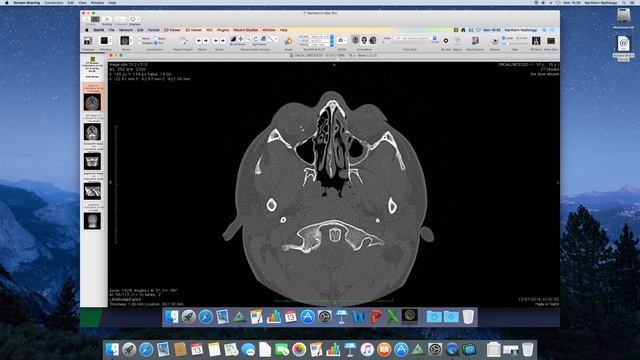Open the Network menu in OsiriX
The height and width of the screenshot is (360, 640).
(125, 30)
